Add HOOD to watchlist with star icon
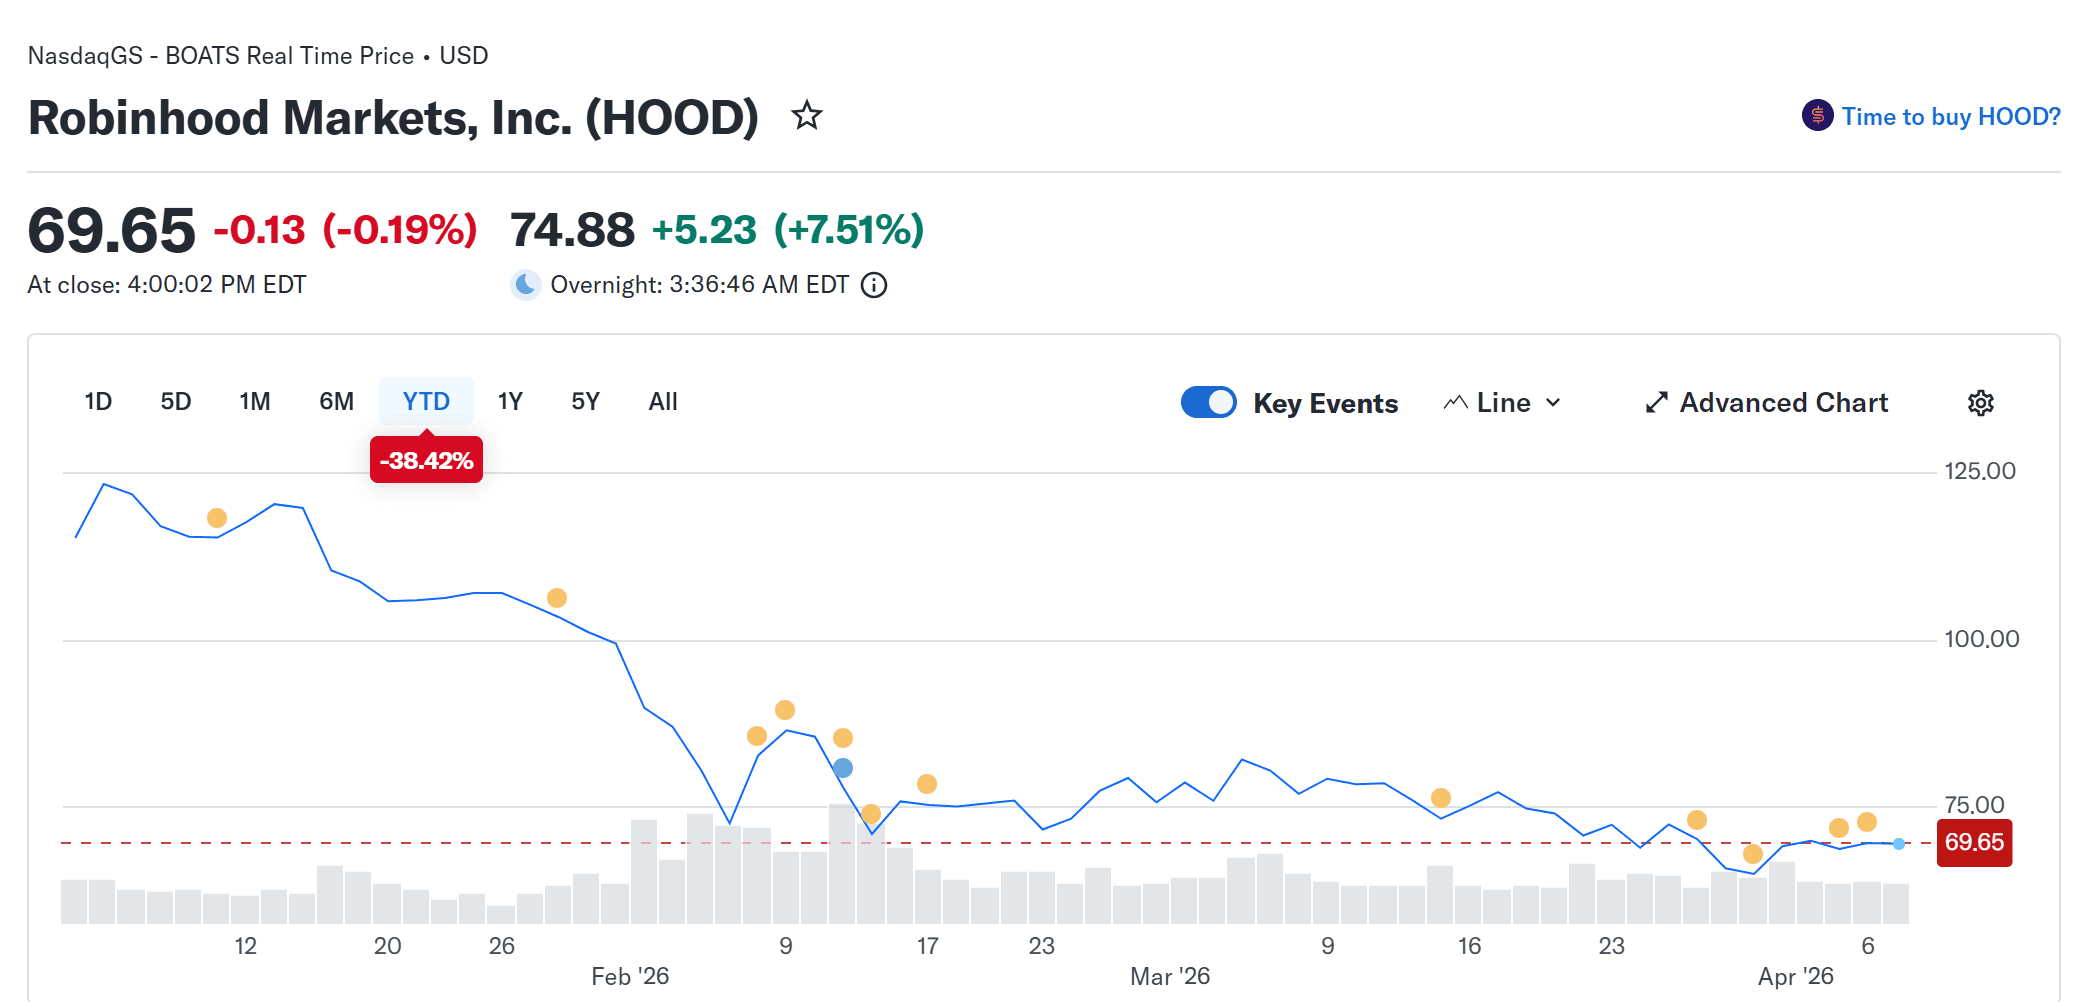 click(x=807, y=116)
